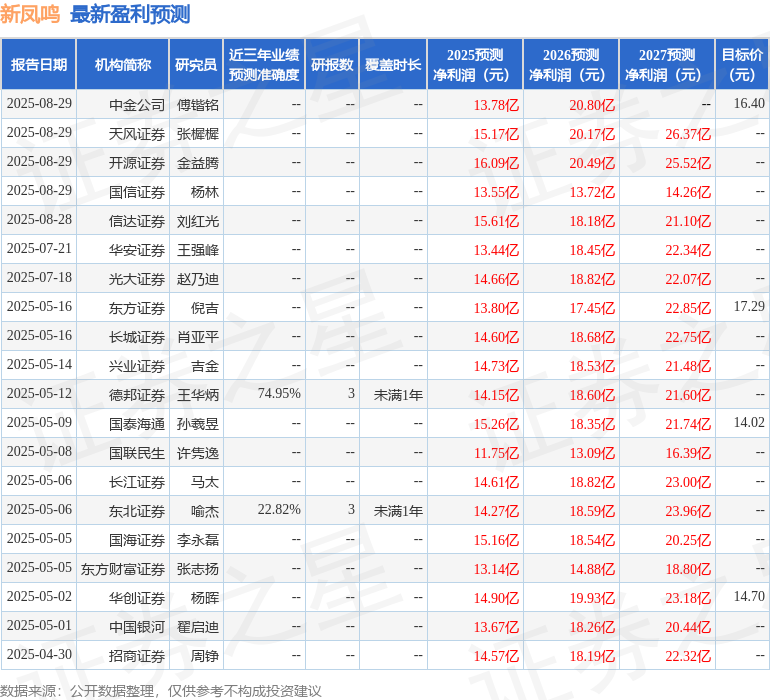Click the date 2025-08-28
The image size is (770, 700).
39,220
